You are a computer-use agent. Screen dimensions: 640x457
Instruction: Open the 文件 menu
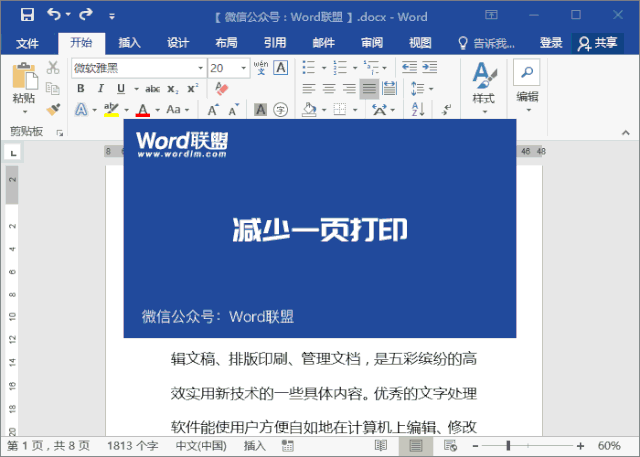[27, 43]
